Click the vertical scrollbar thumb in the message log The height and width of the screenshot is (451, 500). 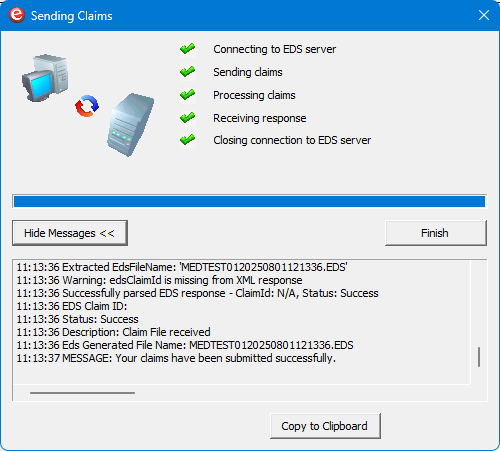pyautogui.click(x=479, y=357)
